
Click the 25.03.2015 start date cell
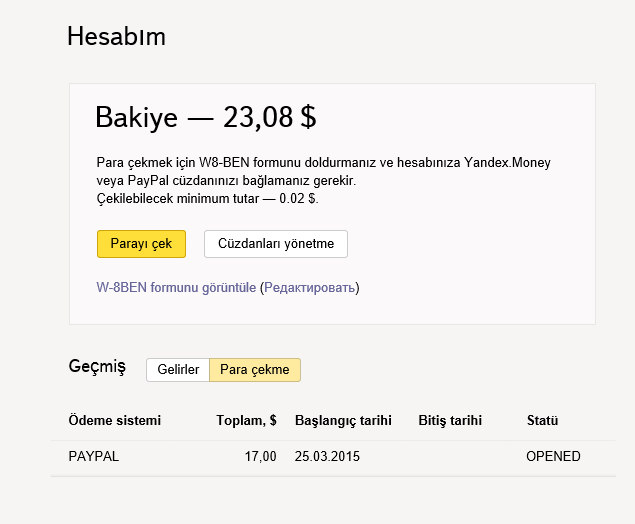327,457
